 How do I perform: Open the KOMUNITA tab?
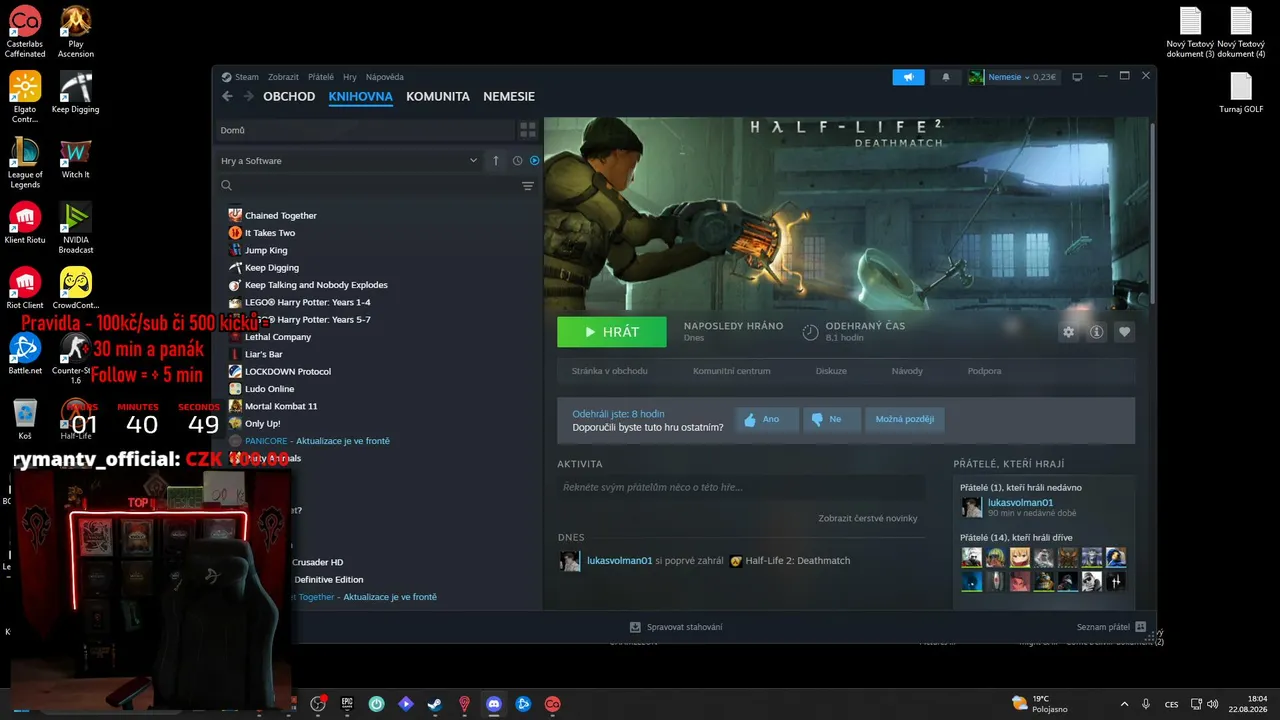(x=438, y=97)
